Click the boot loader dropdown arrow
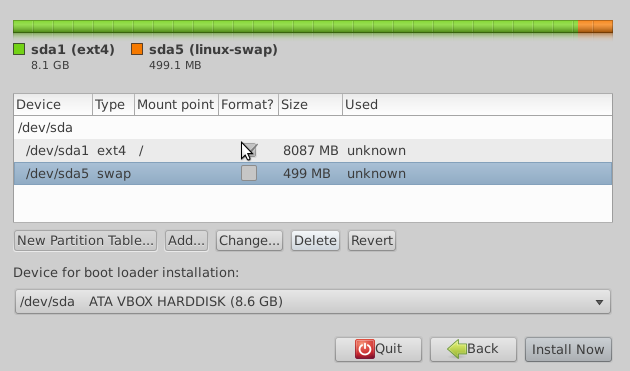 coord(599,302)
